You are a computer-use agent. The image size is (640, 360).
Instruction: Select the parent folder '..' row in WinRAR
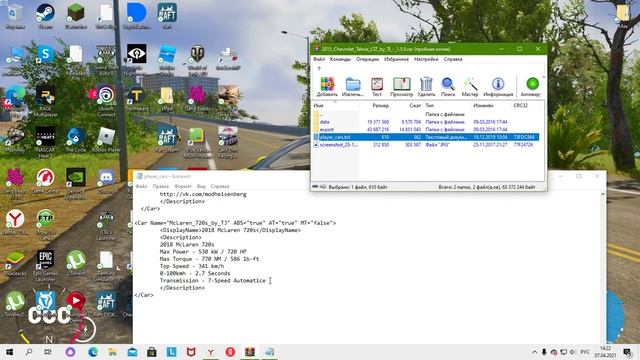(426, 114)
